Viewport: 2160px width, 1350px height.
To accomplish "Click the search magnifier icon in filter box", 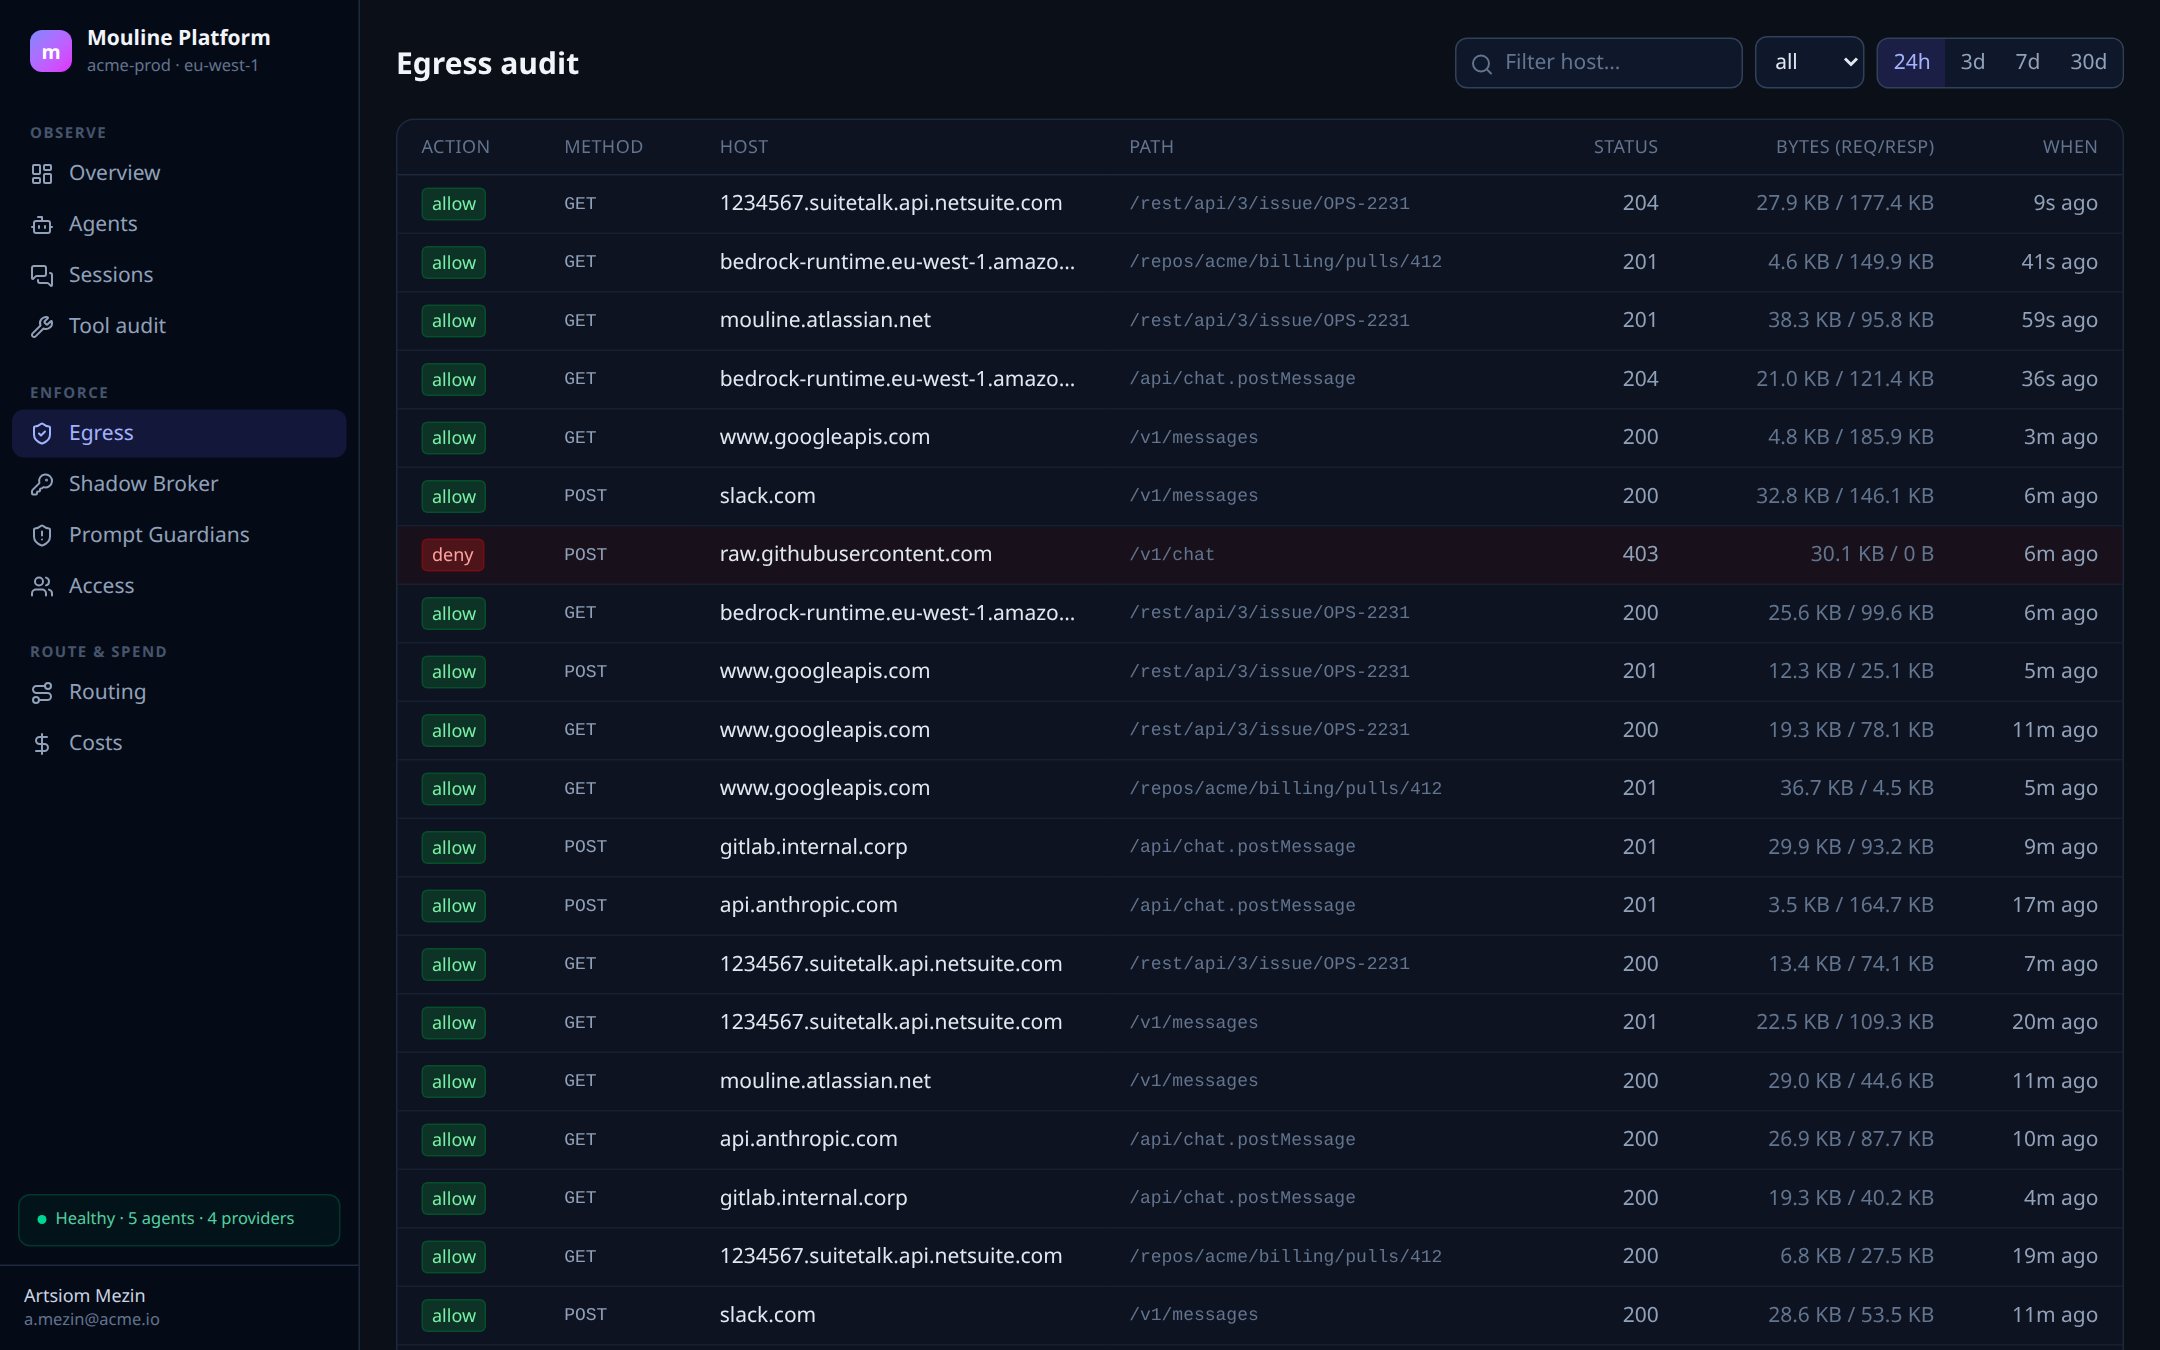I will pos(1482,64).
